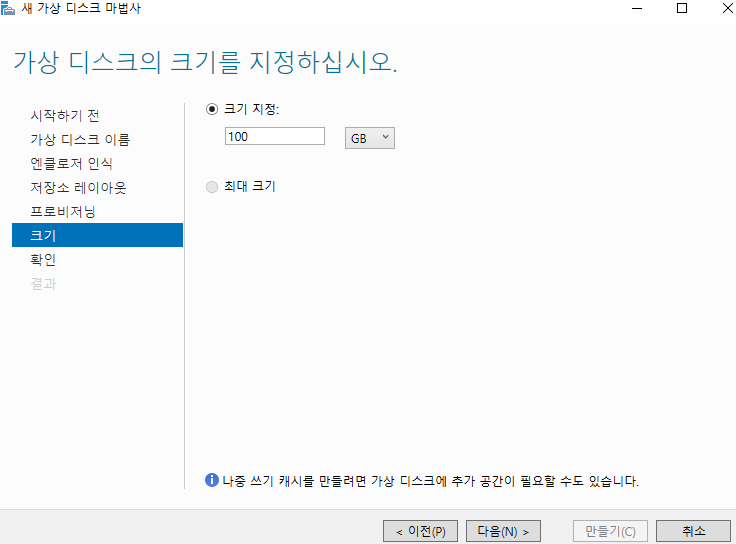Select the highlighted 크기 step
This screenshot has width=736, height=544.
(97, 235)
